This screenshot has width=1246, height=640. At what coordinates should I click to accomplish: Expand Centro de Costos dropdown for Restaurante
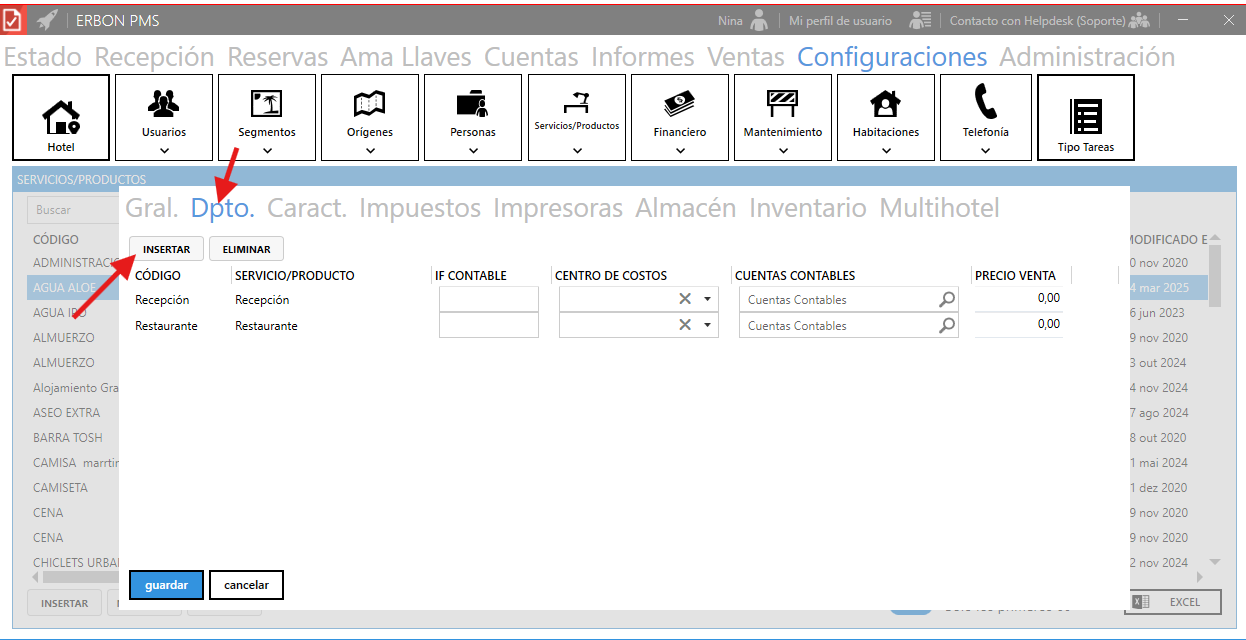pyautogui.click(x=707, y=325)
